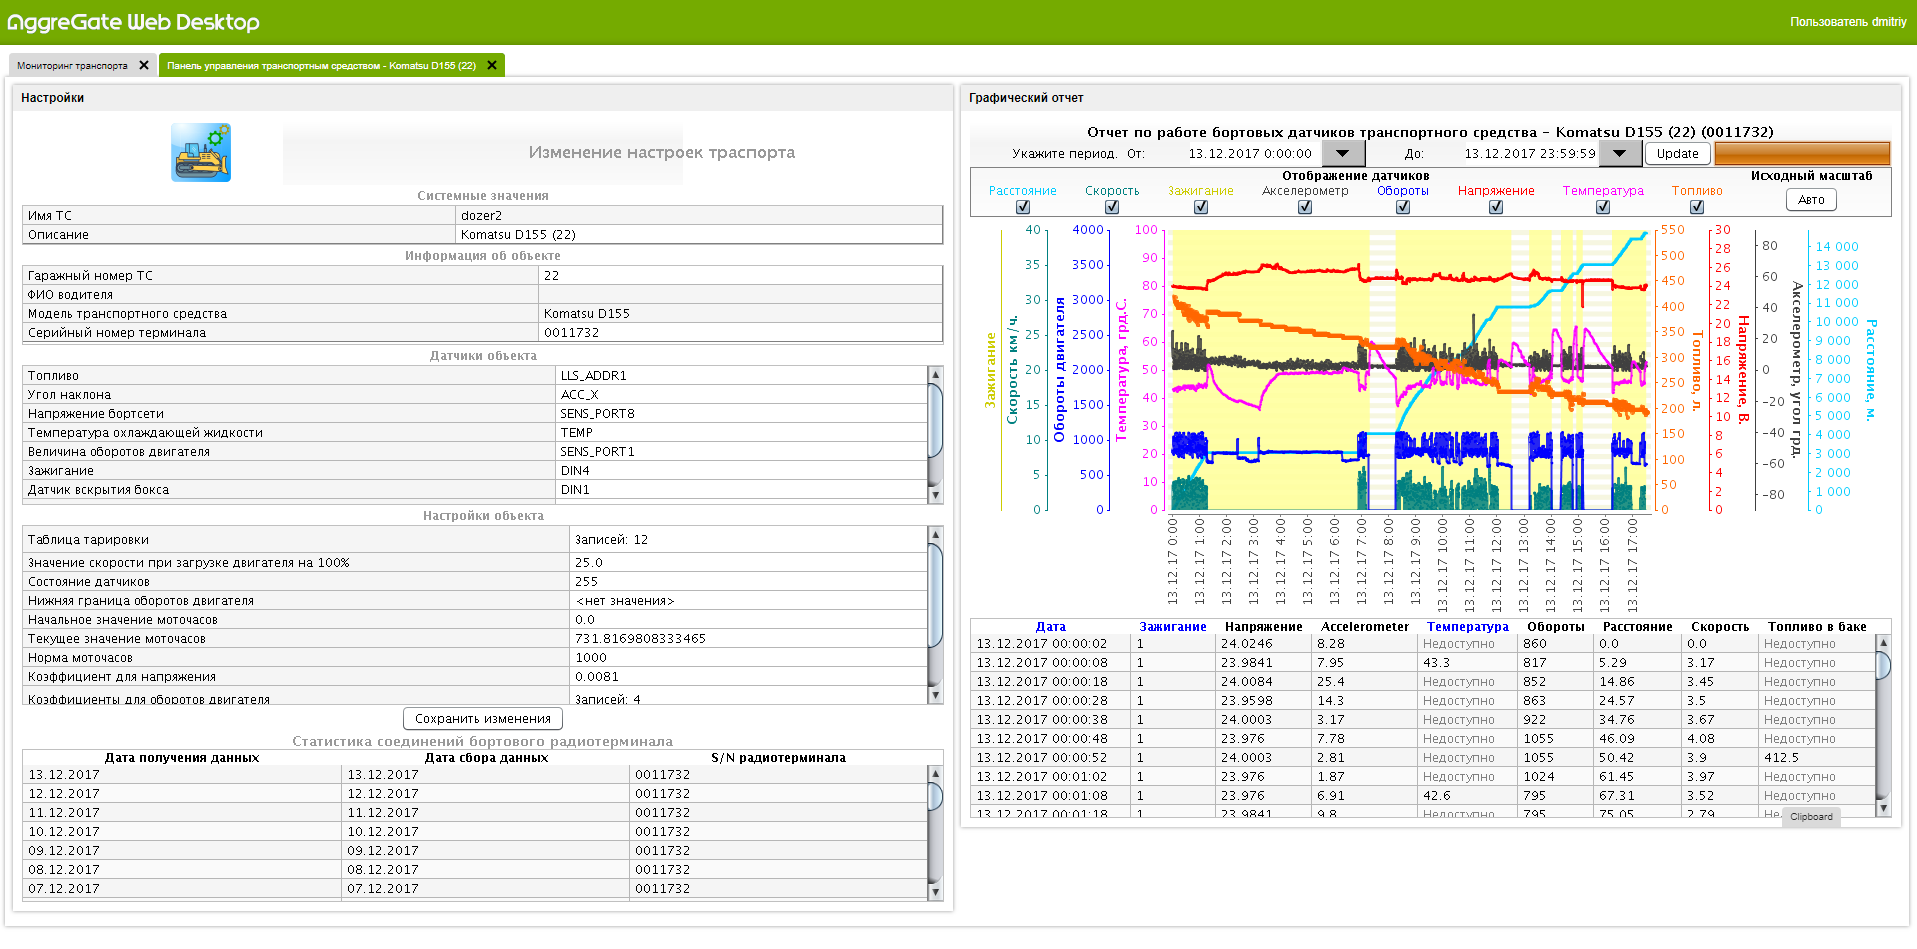Click the Авто scale button
This screenshot has width=1917, height=949.
coord(1811,200)
